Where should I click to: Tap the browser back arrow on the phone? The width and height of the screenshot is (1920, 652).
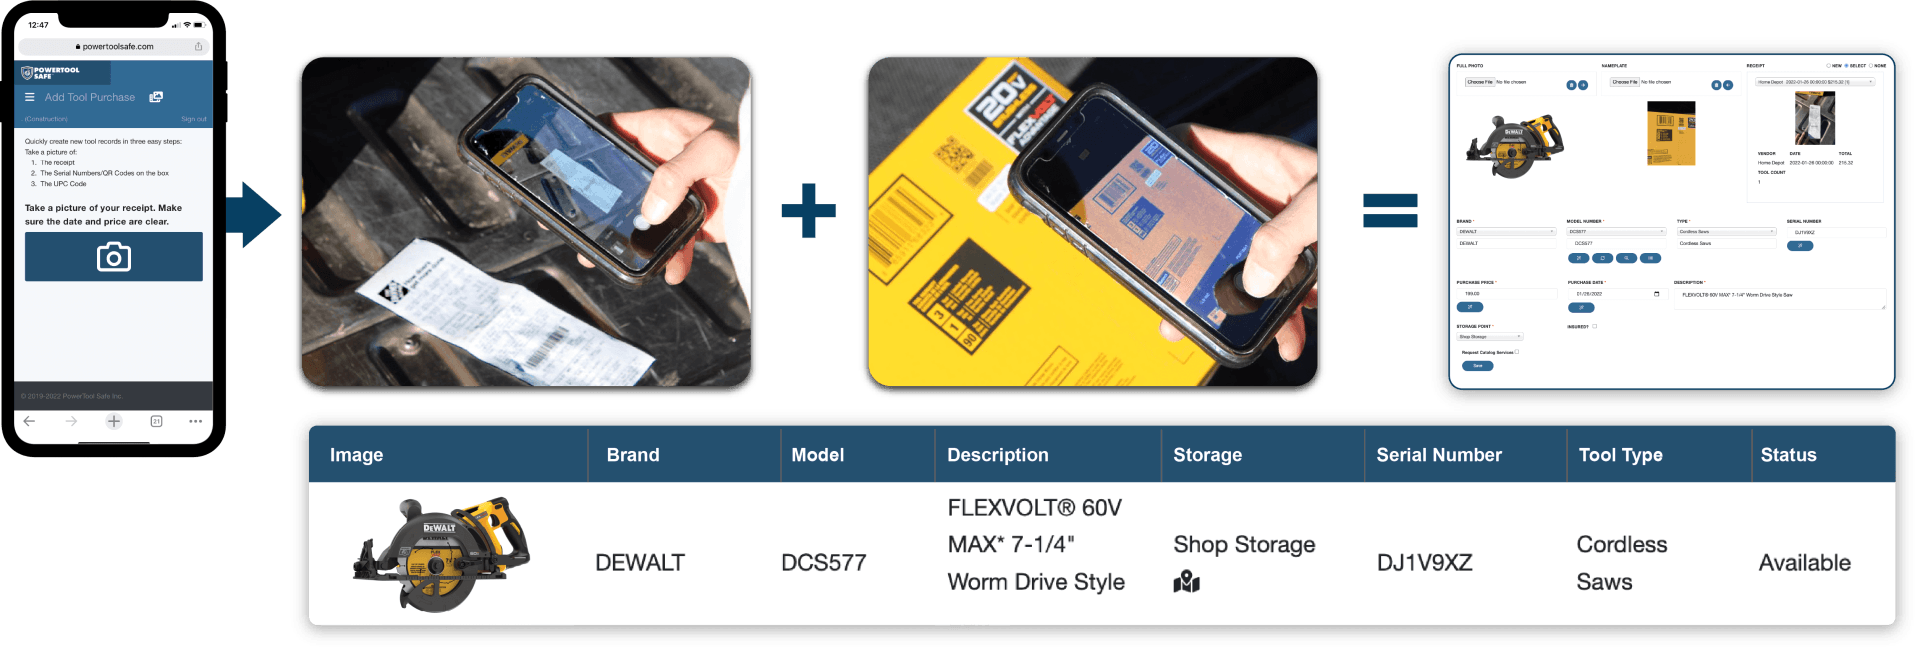[29, 421]
